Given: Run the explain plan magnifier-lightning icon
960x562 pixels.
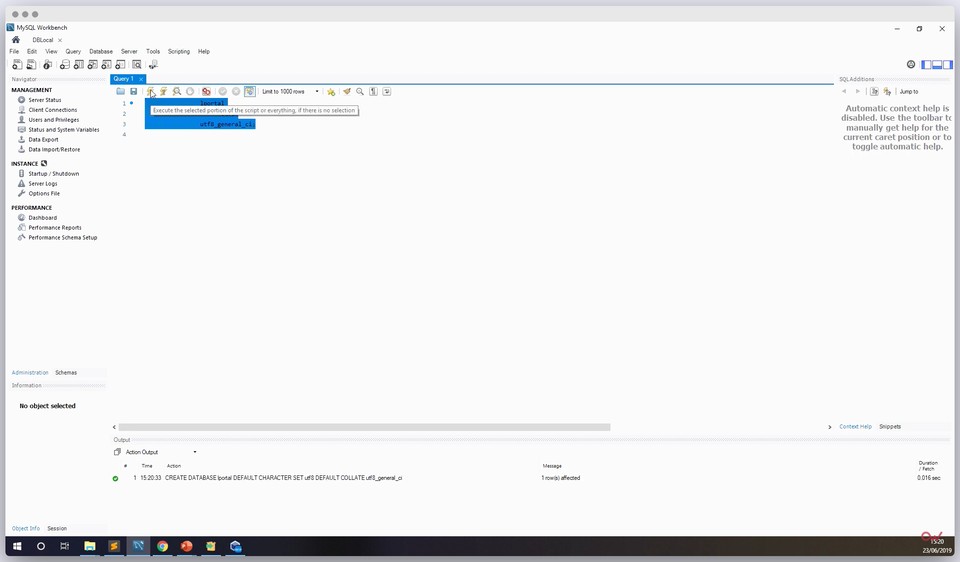Looking at the screenshot, I should [x=177, y=91].
